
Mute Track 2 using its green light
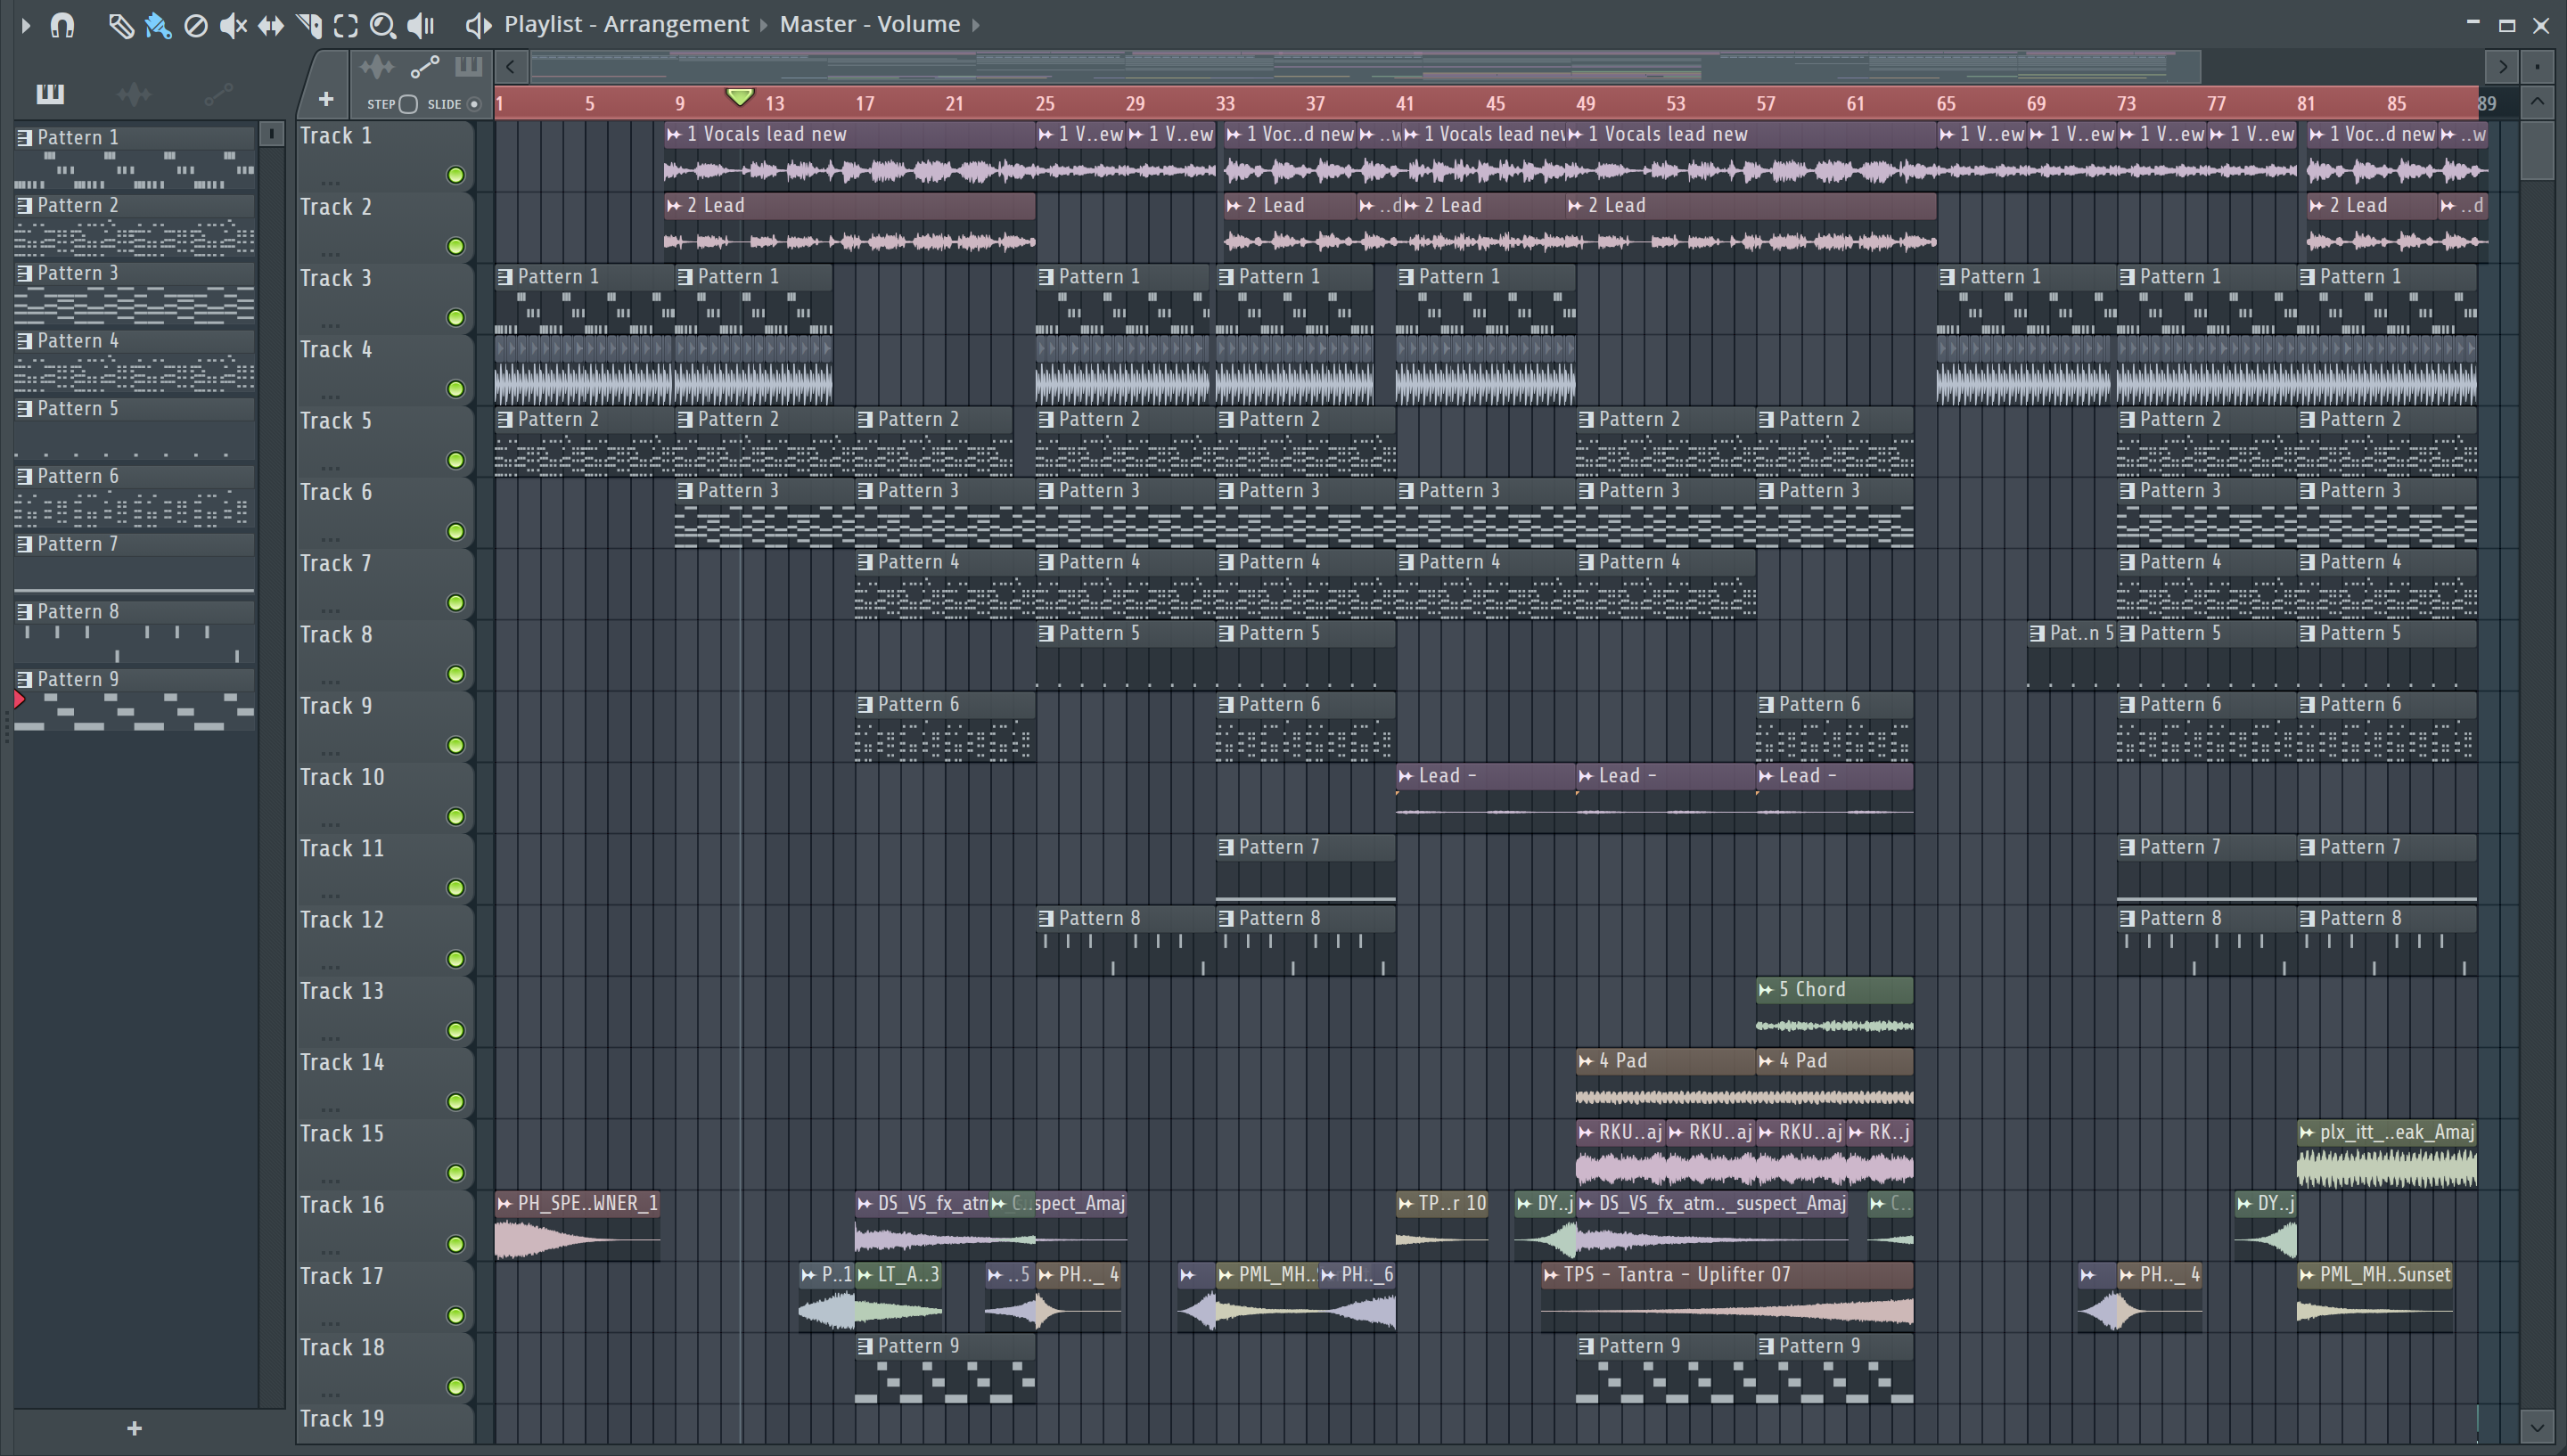[456, 247]
